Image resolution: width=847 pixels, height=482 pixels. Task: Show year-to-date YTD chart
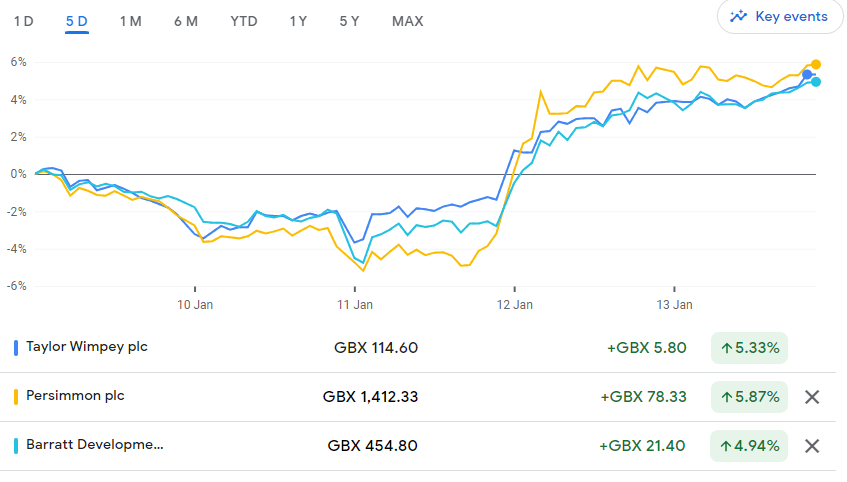pyautogui.click(x=243, y=21)
